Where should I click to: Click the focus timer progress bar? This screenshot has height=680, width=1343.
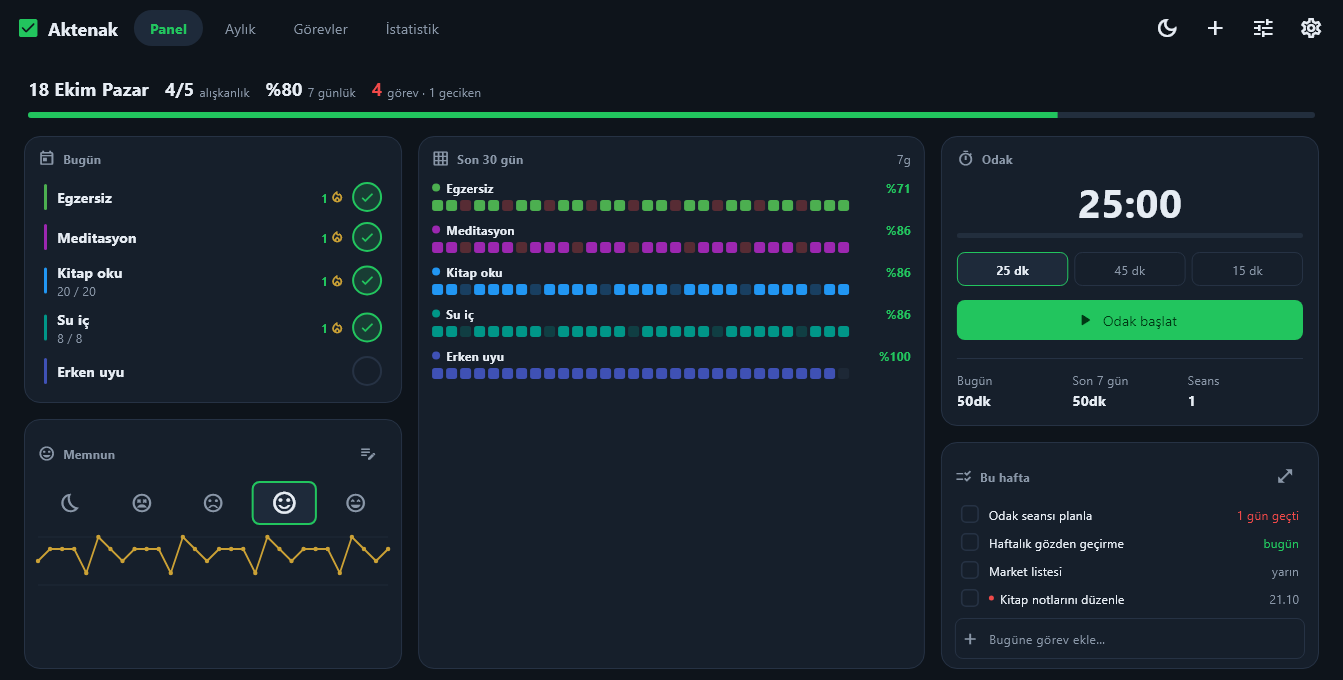1130,235
